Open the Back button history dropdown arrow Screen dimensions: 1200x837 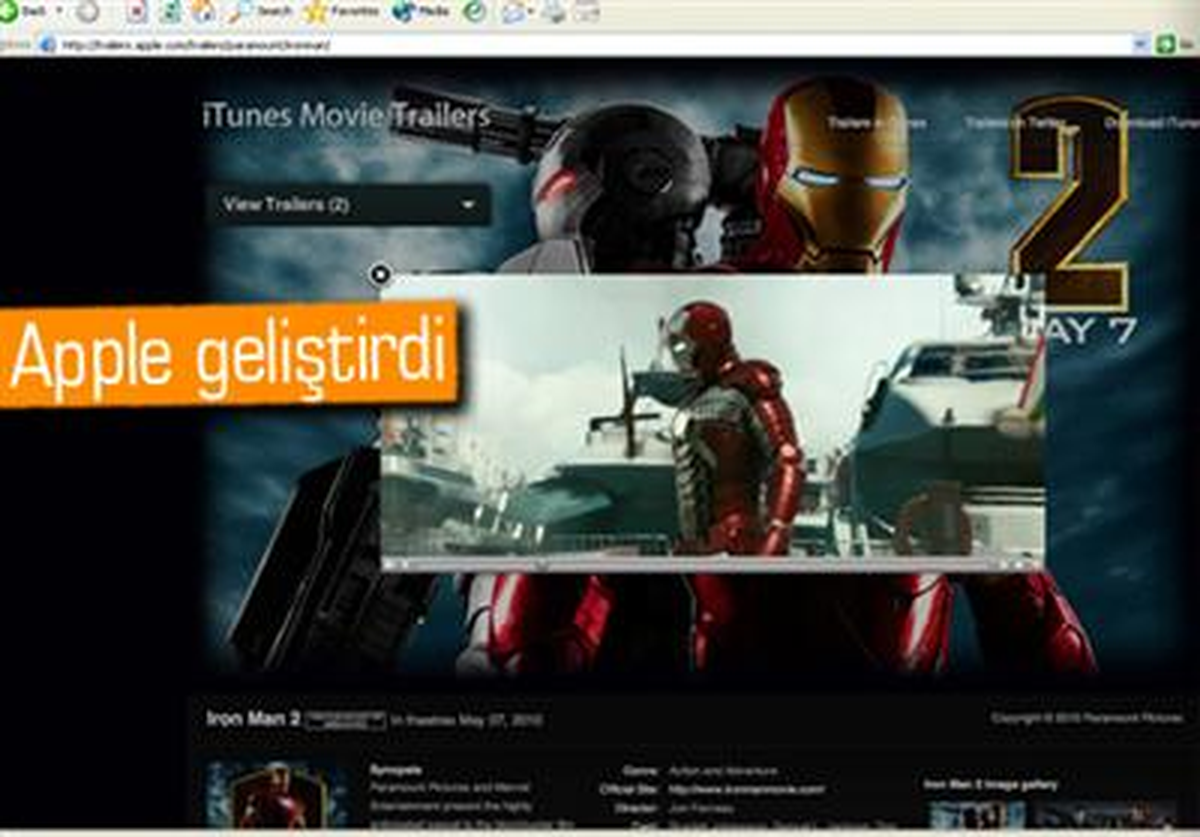click(59, 11)
